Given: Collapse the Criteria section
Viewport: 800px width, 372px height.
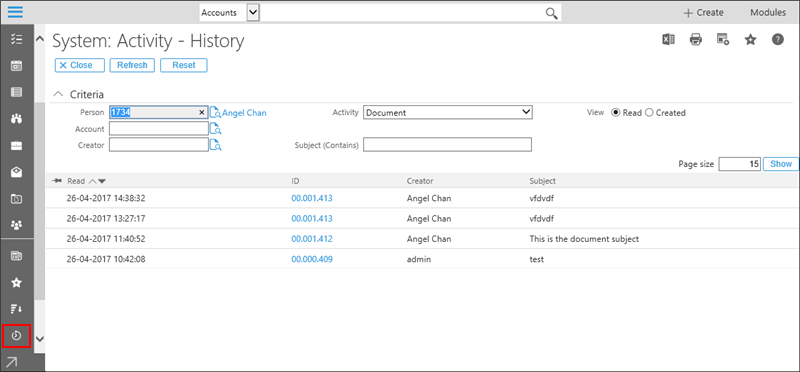Looking at the screenshot, I should [x=59, y=94].
